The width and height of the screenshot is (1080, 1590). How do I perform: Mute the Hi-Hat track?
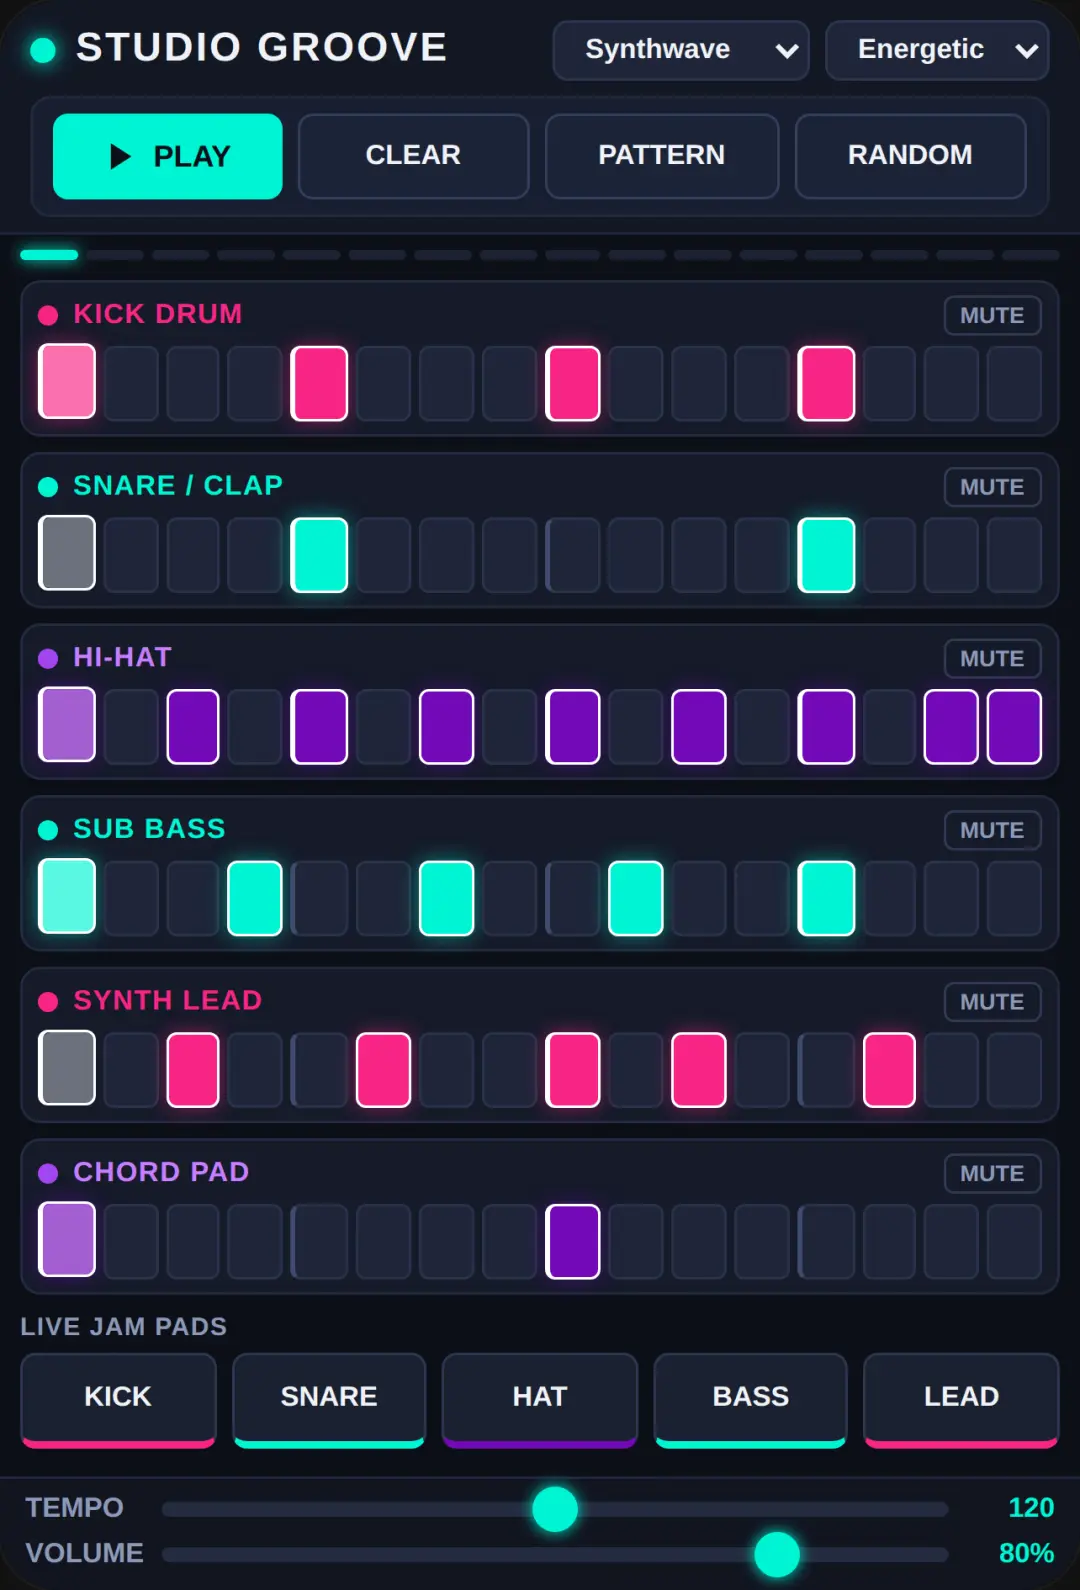(992, 659)
